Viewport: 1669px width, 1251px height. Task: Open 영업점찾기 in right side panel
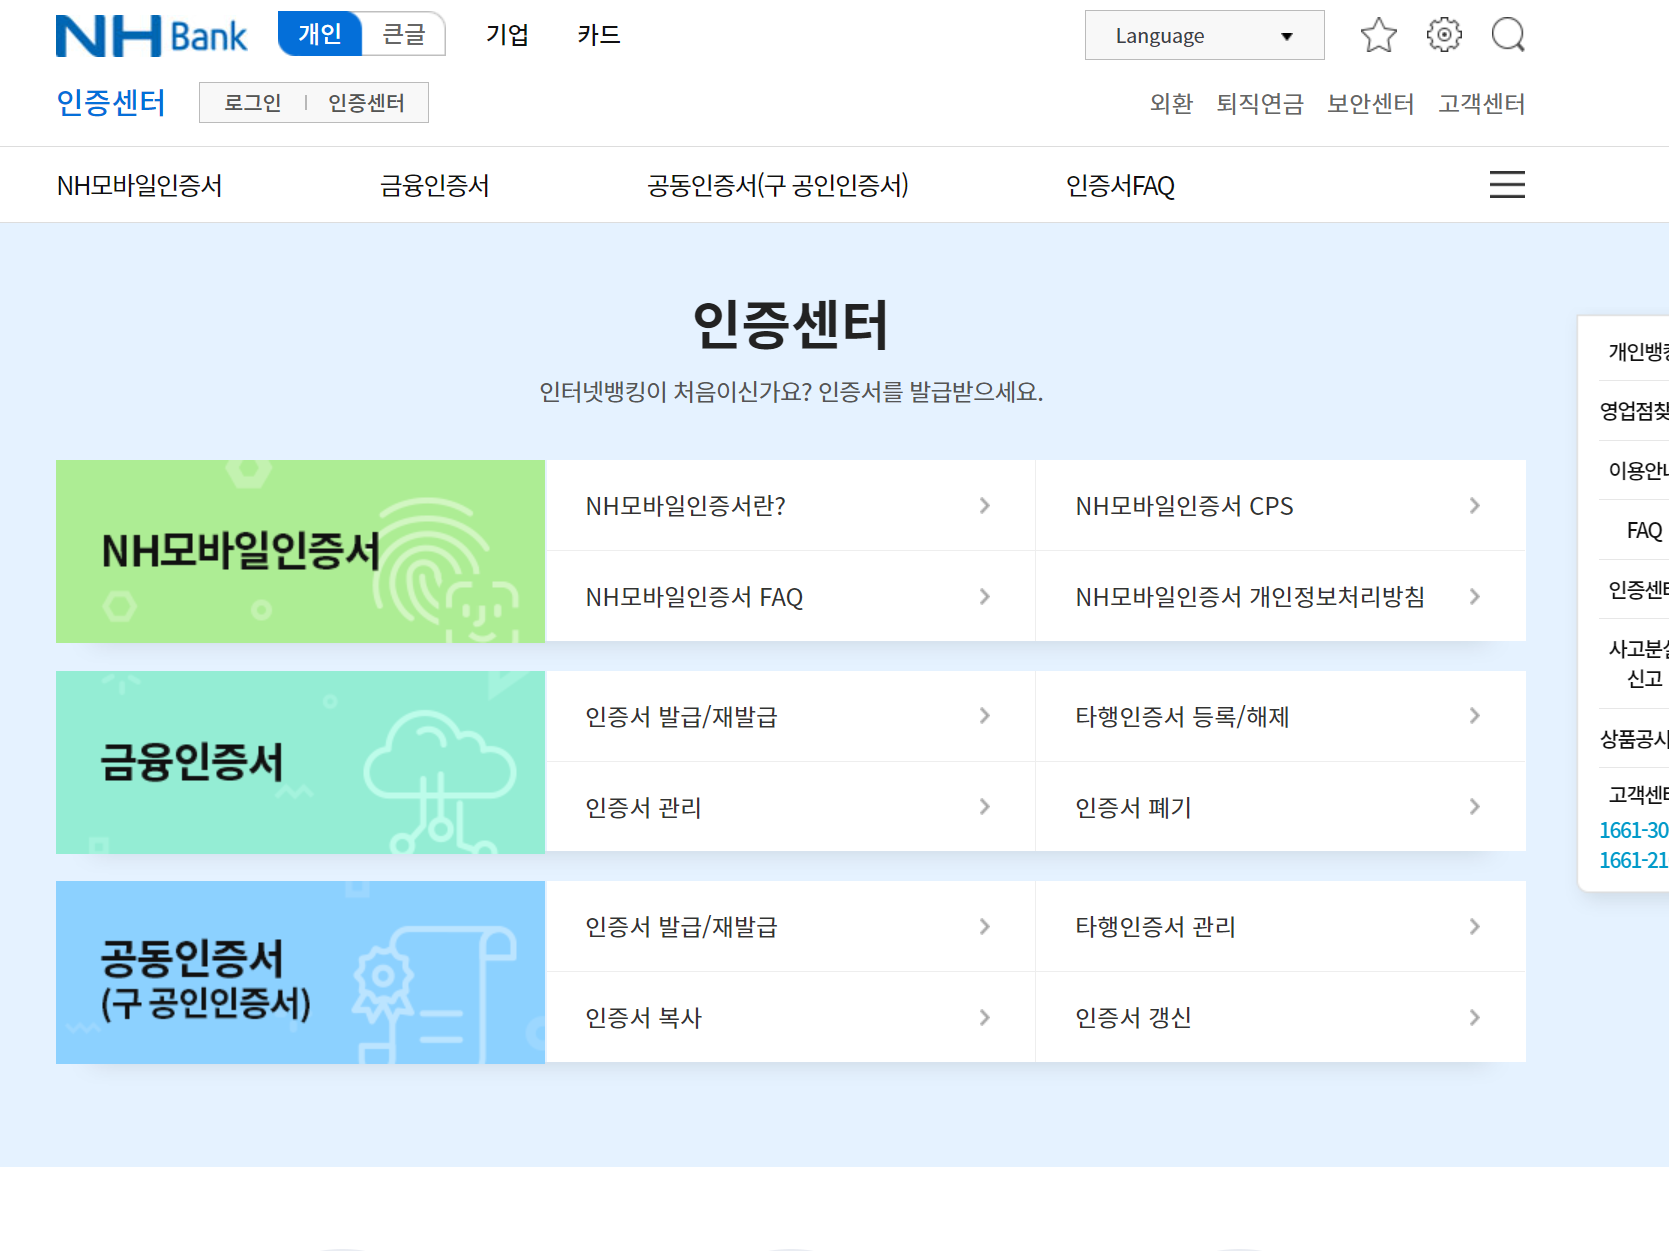[x=1634, y=411]
